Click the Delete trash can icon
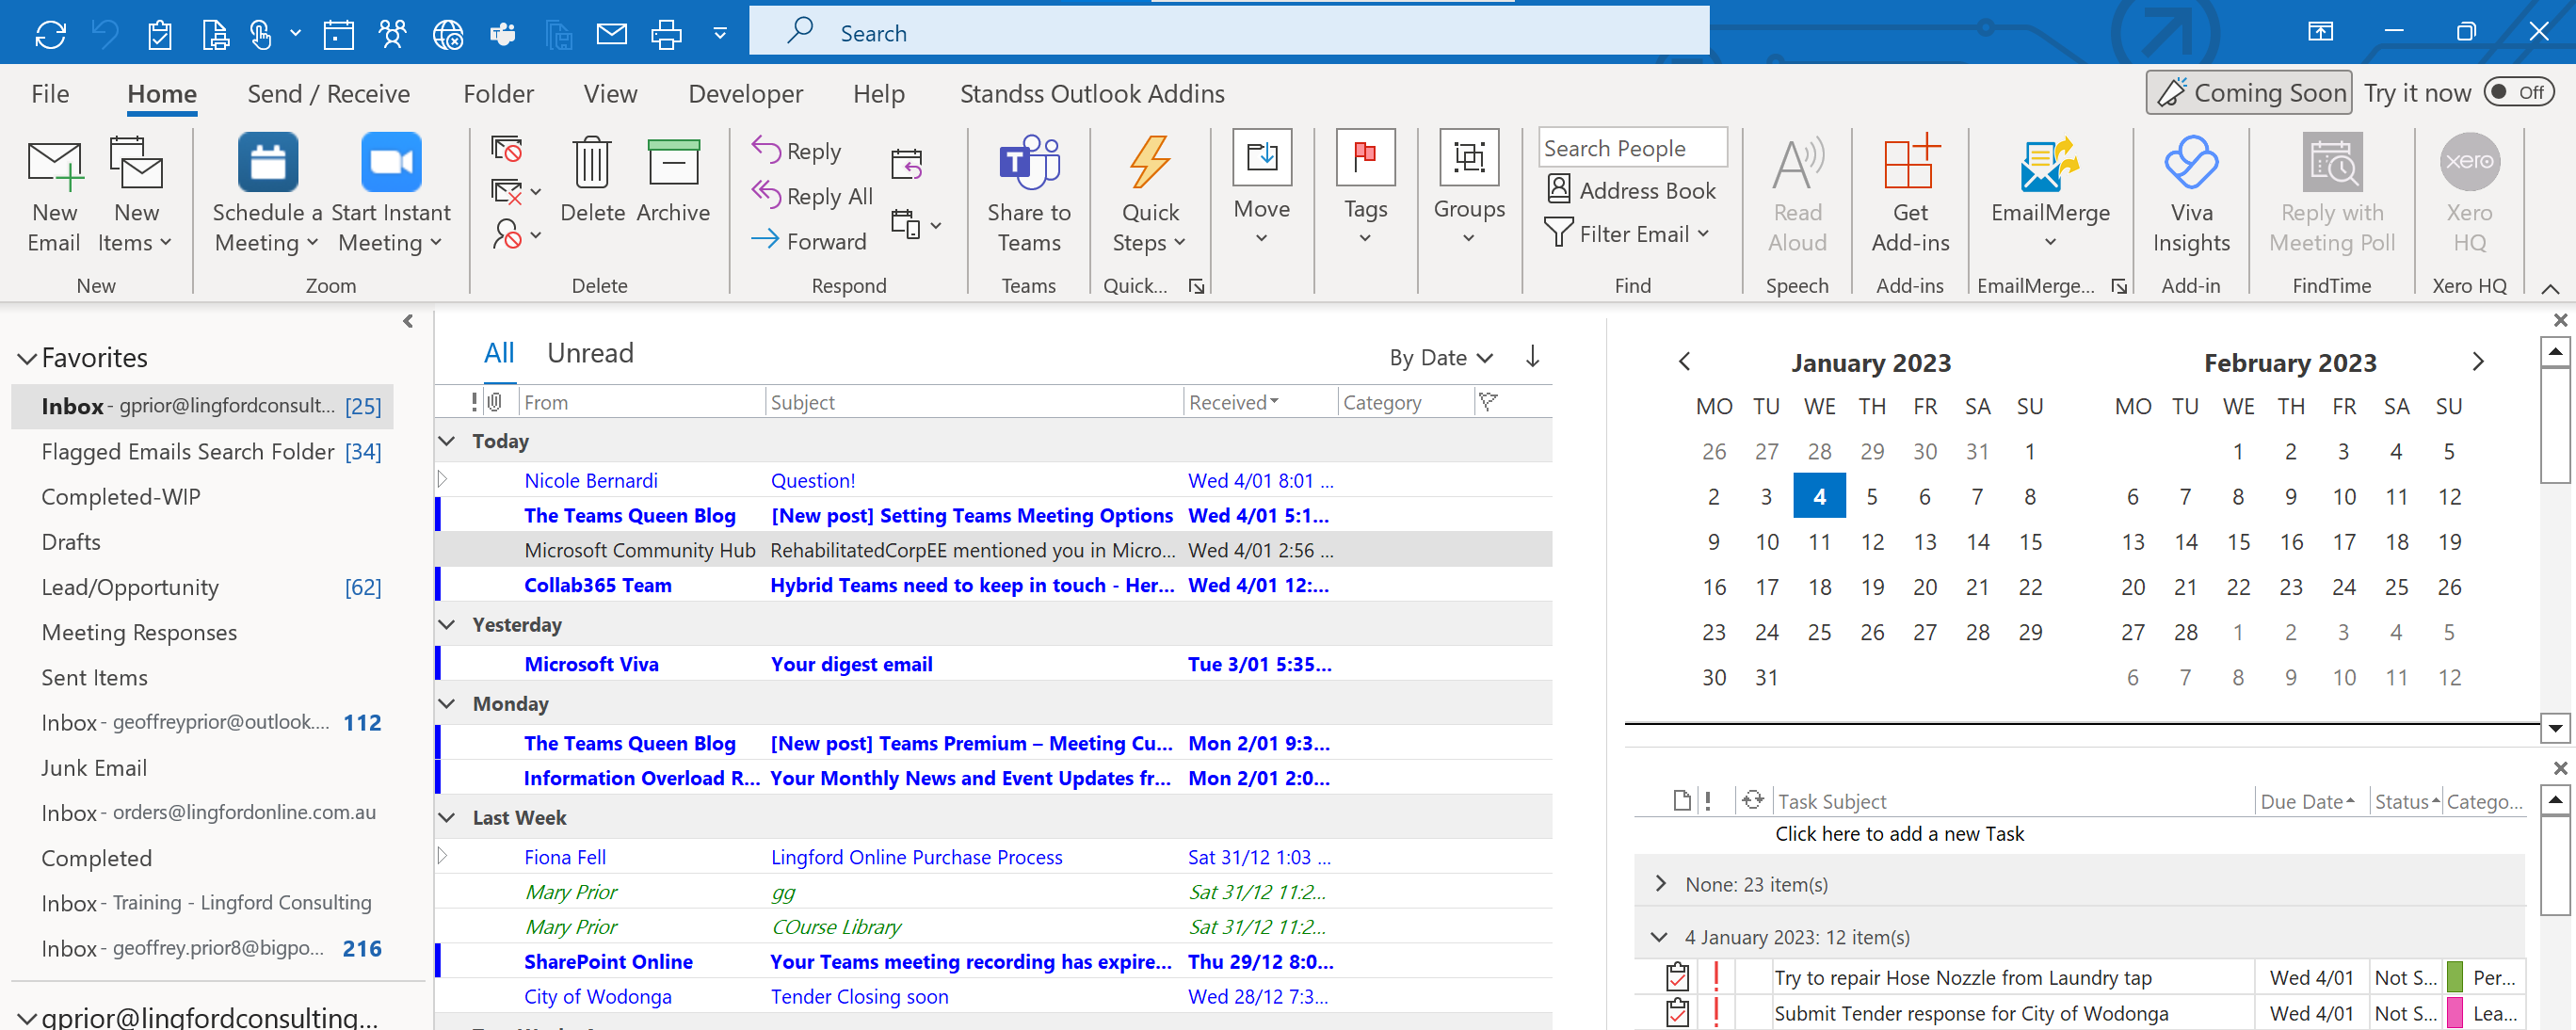The image size is (2576, 1030). pos(592,164)
